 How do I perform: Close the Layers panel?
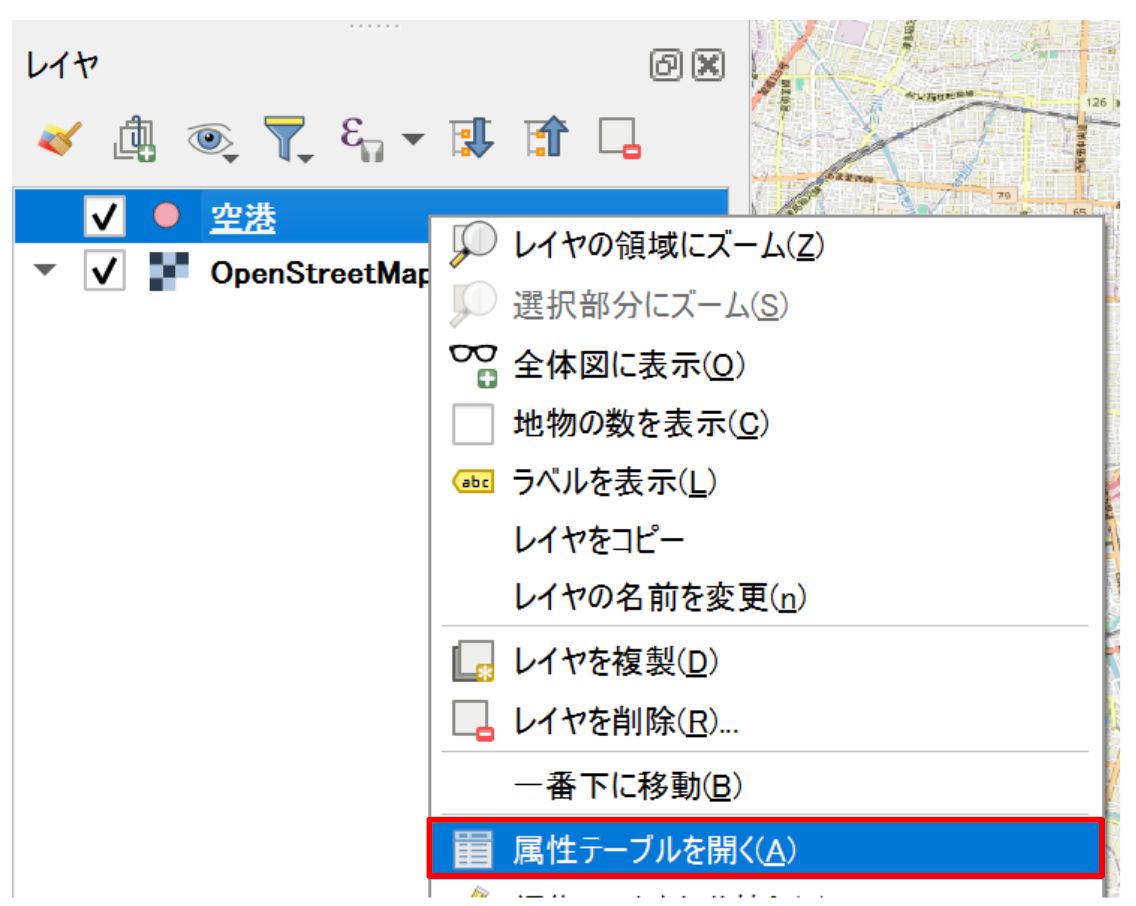pyautogui.click(x=708, y=65)
